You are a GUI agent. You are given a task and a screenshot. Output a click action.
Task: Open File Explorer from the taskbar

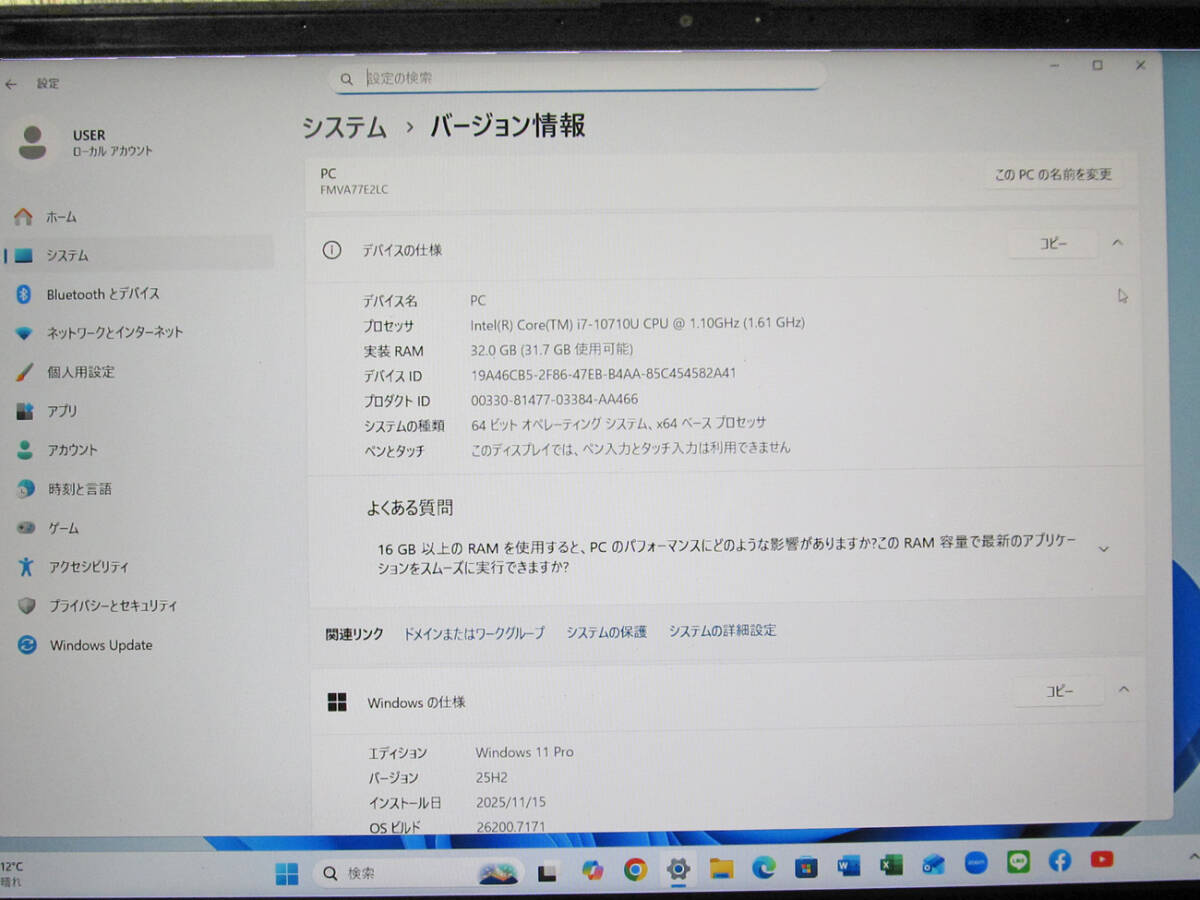click(721, 868)
